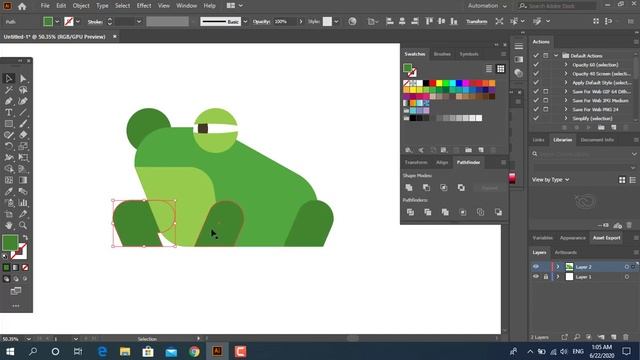
Task: Expand the Save For Web GIF 64 action
Action: (566, 91)
